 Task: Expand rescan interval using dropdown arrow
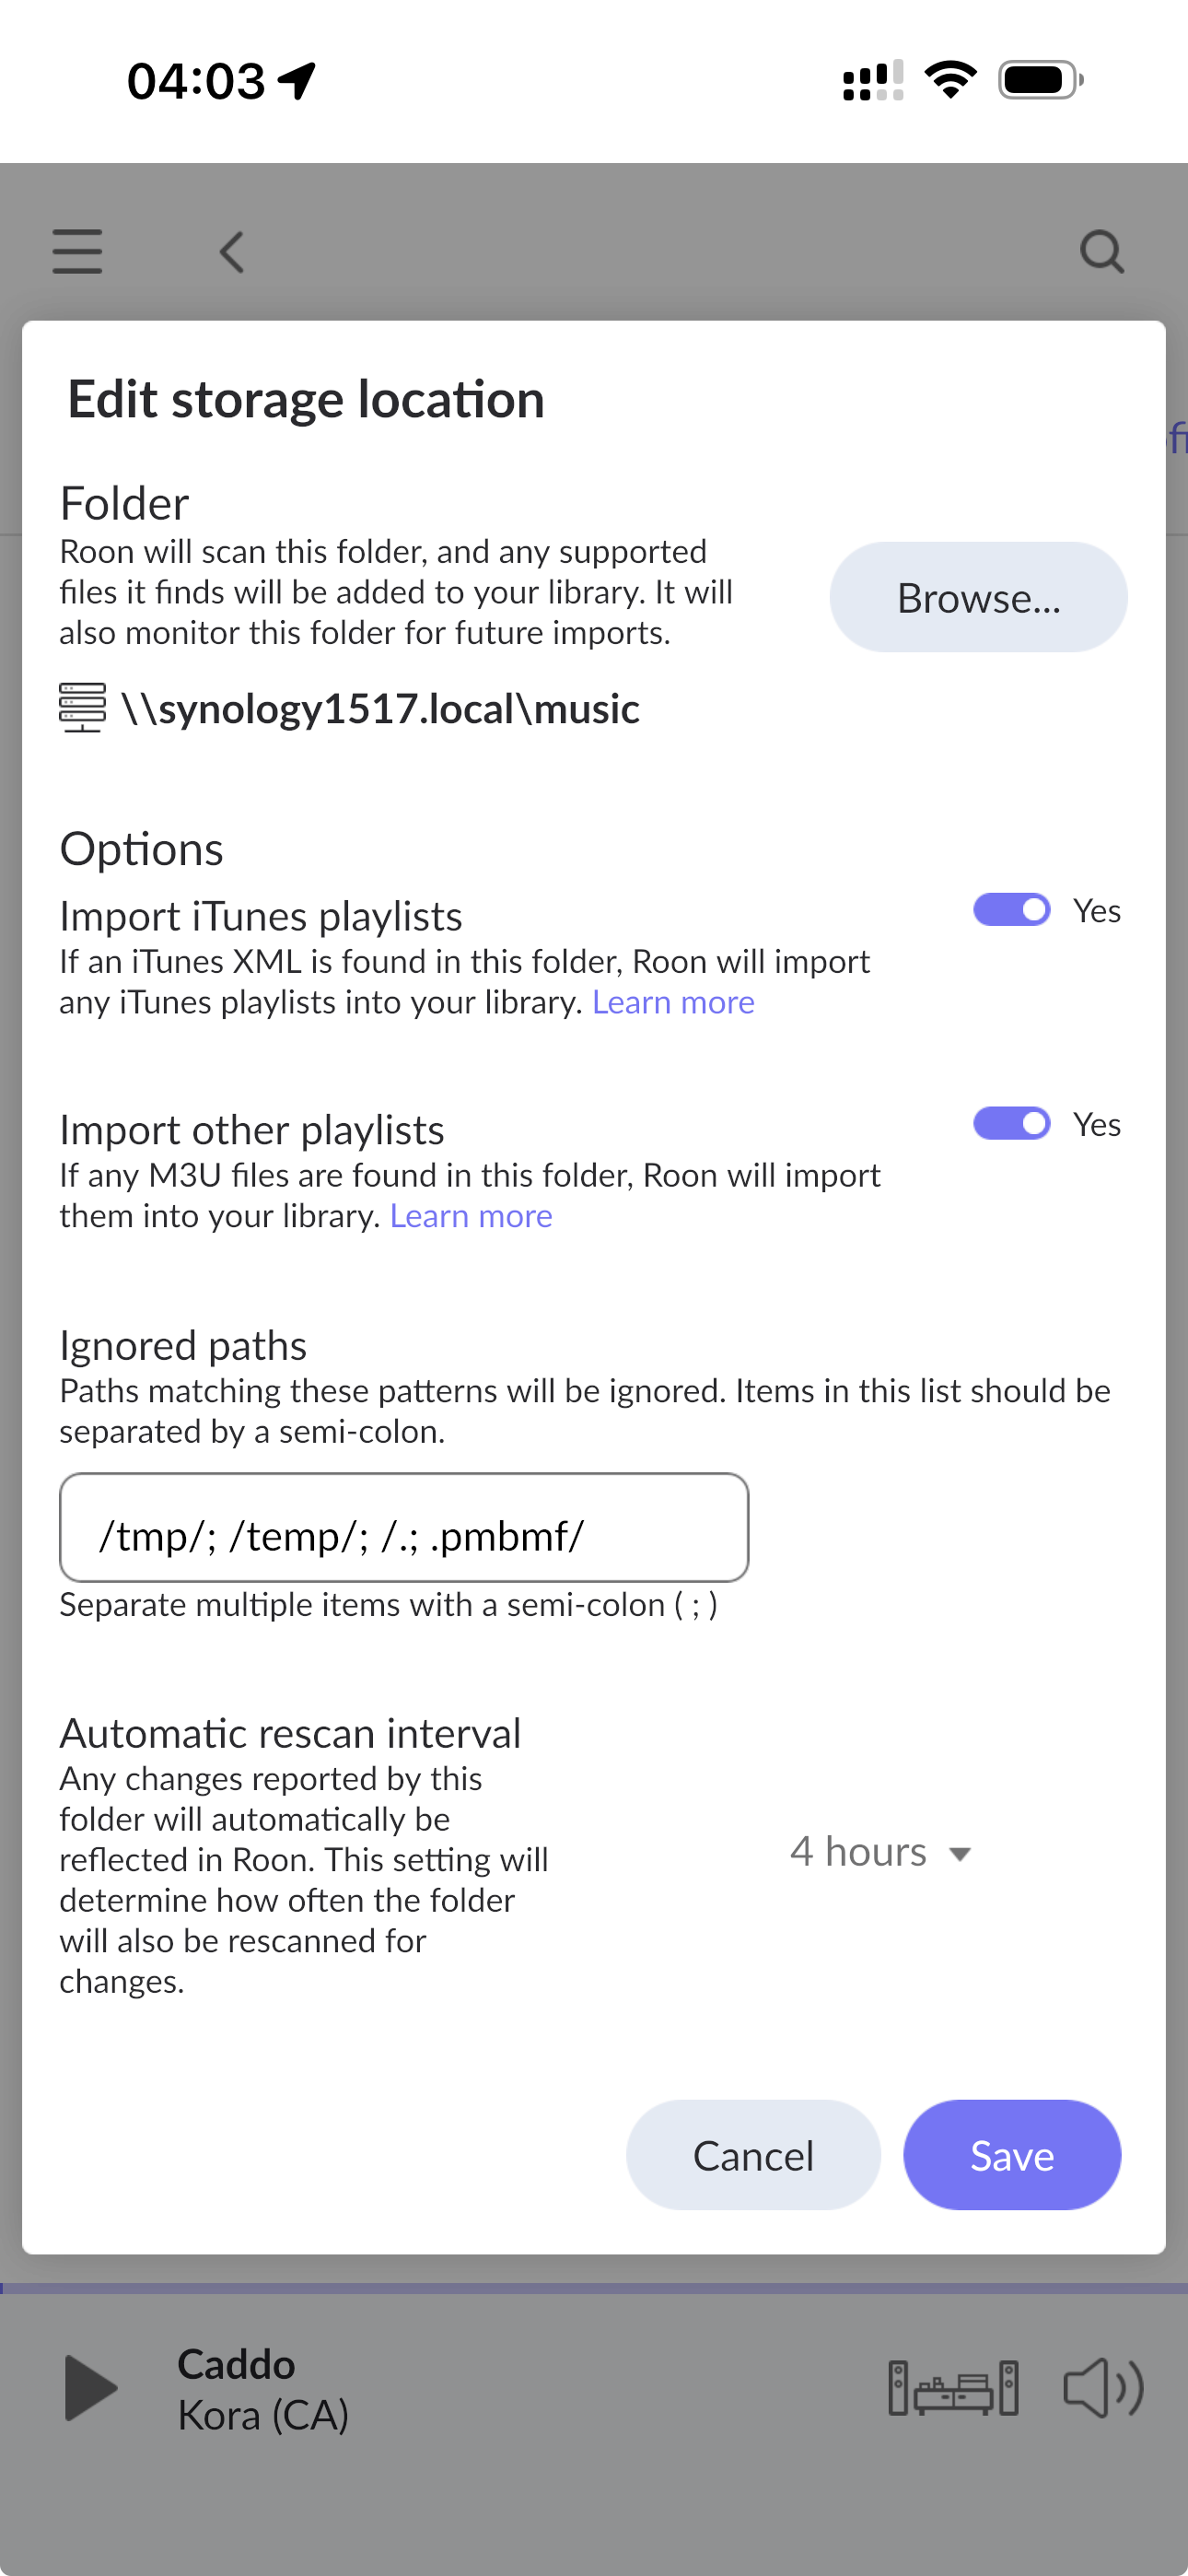point(960,1855)
